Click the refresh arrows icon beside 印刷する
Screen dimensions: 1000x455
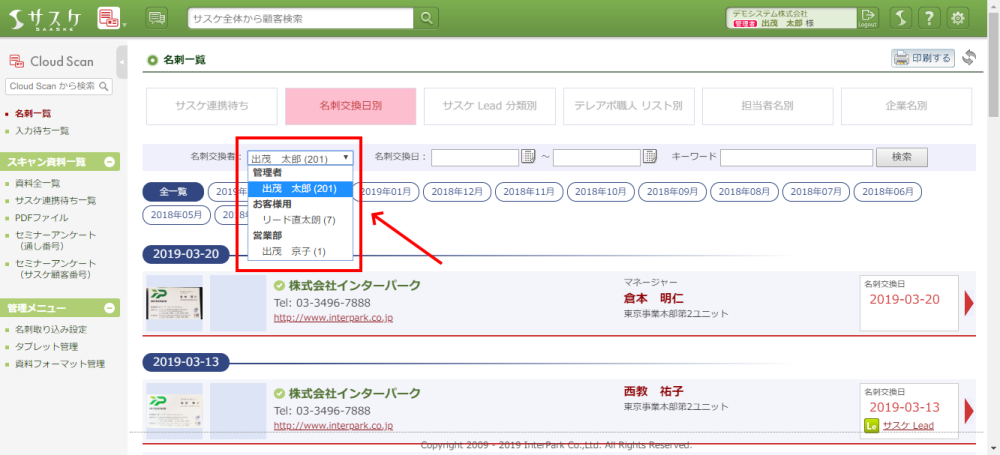click(x=968, y=58)
